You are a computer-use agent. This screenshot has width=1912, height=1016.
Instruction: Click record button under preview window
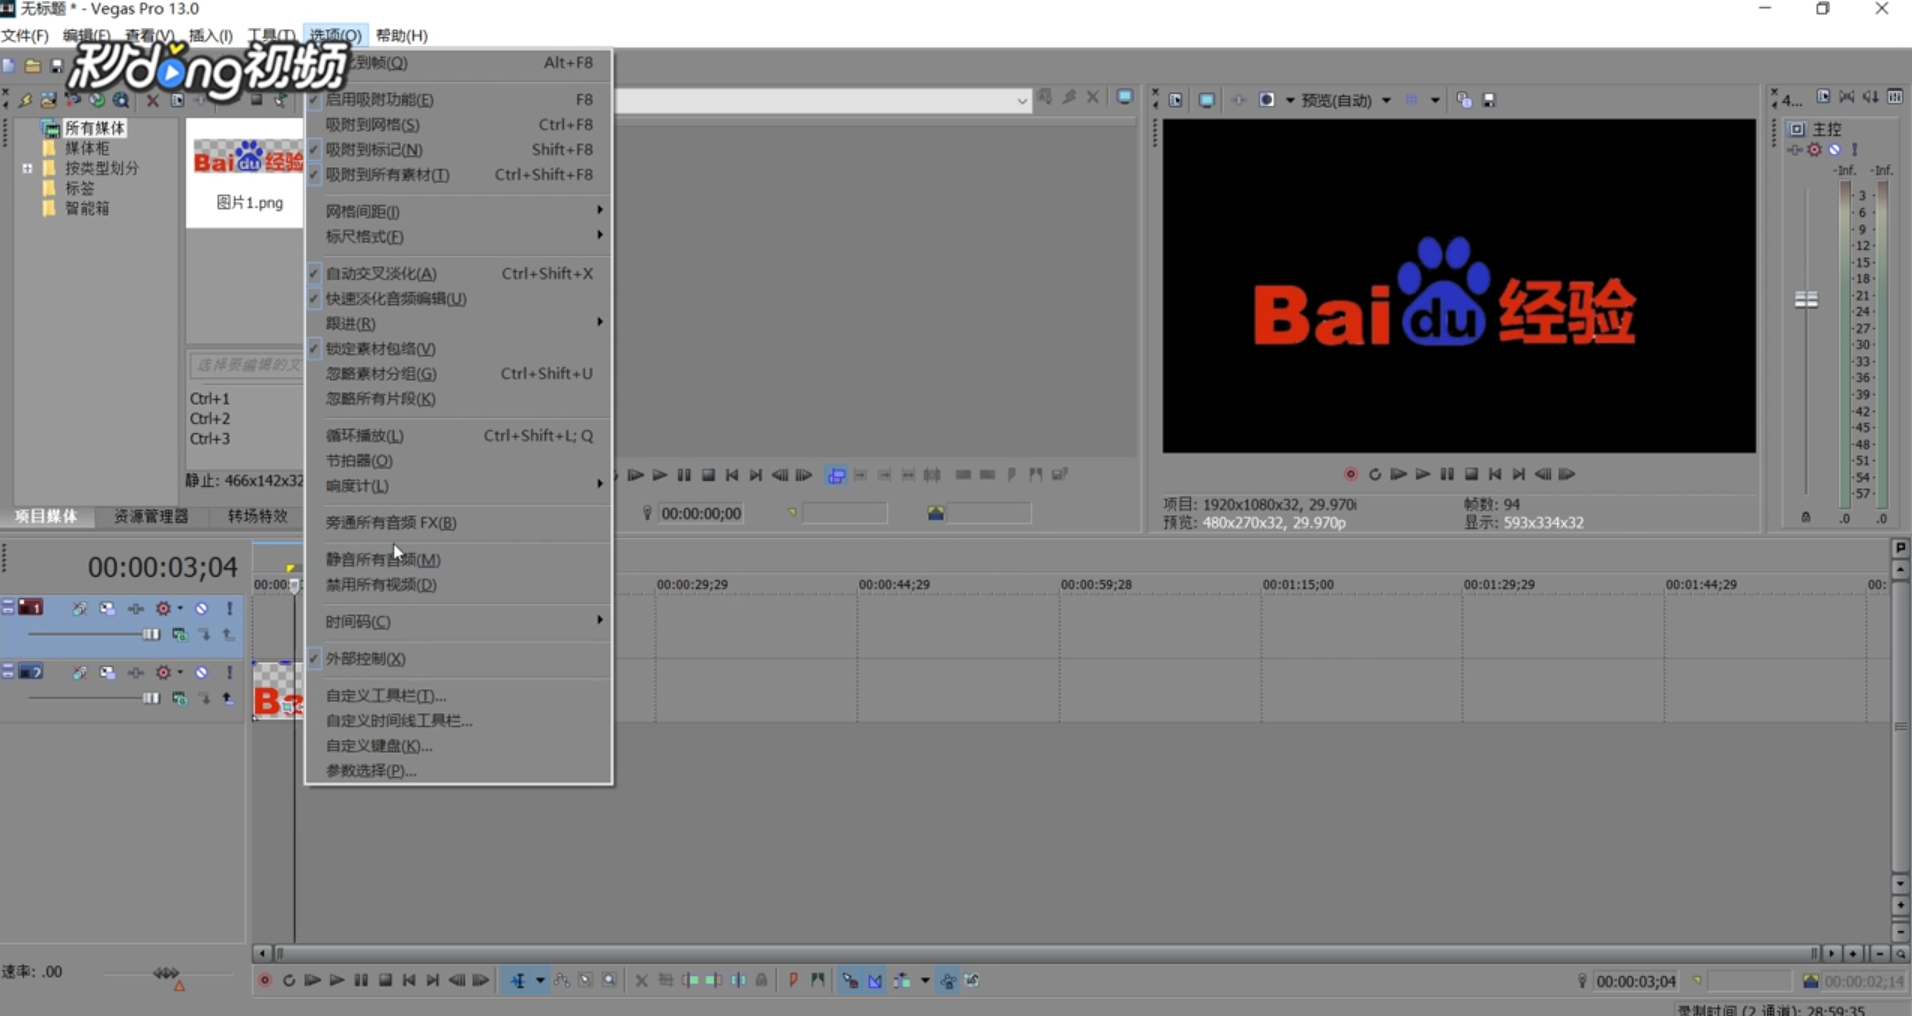pyautogui.click(x=1350, y=474)
